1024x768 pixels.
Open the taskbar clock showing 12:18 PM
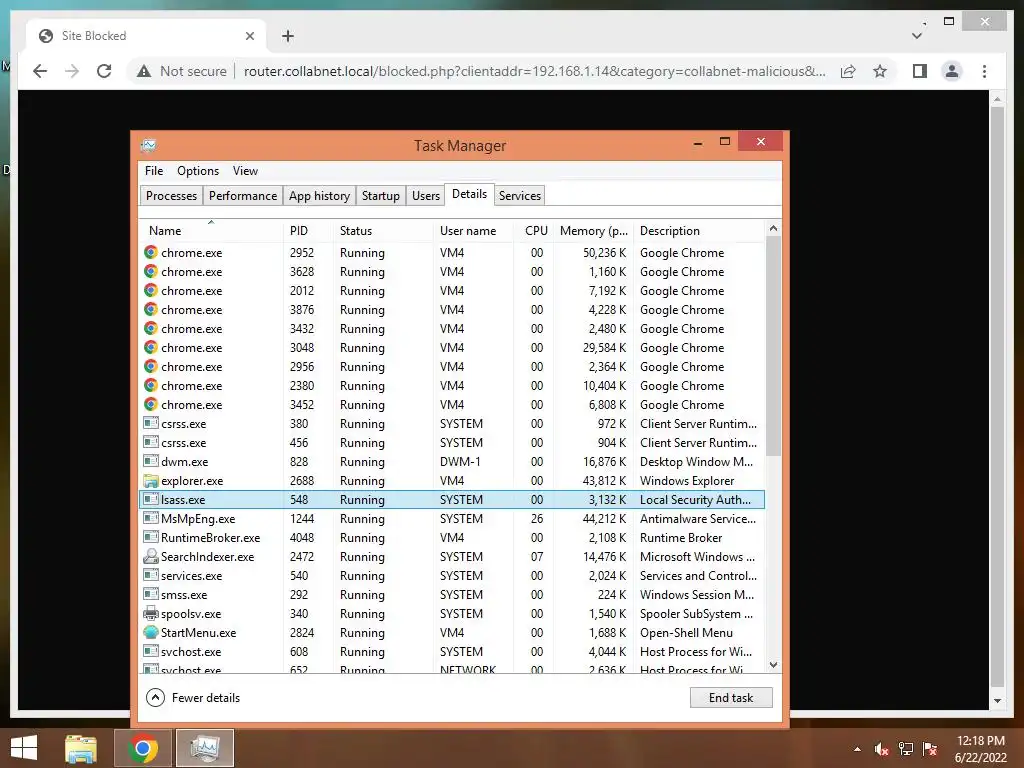coord(980,749)
